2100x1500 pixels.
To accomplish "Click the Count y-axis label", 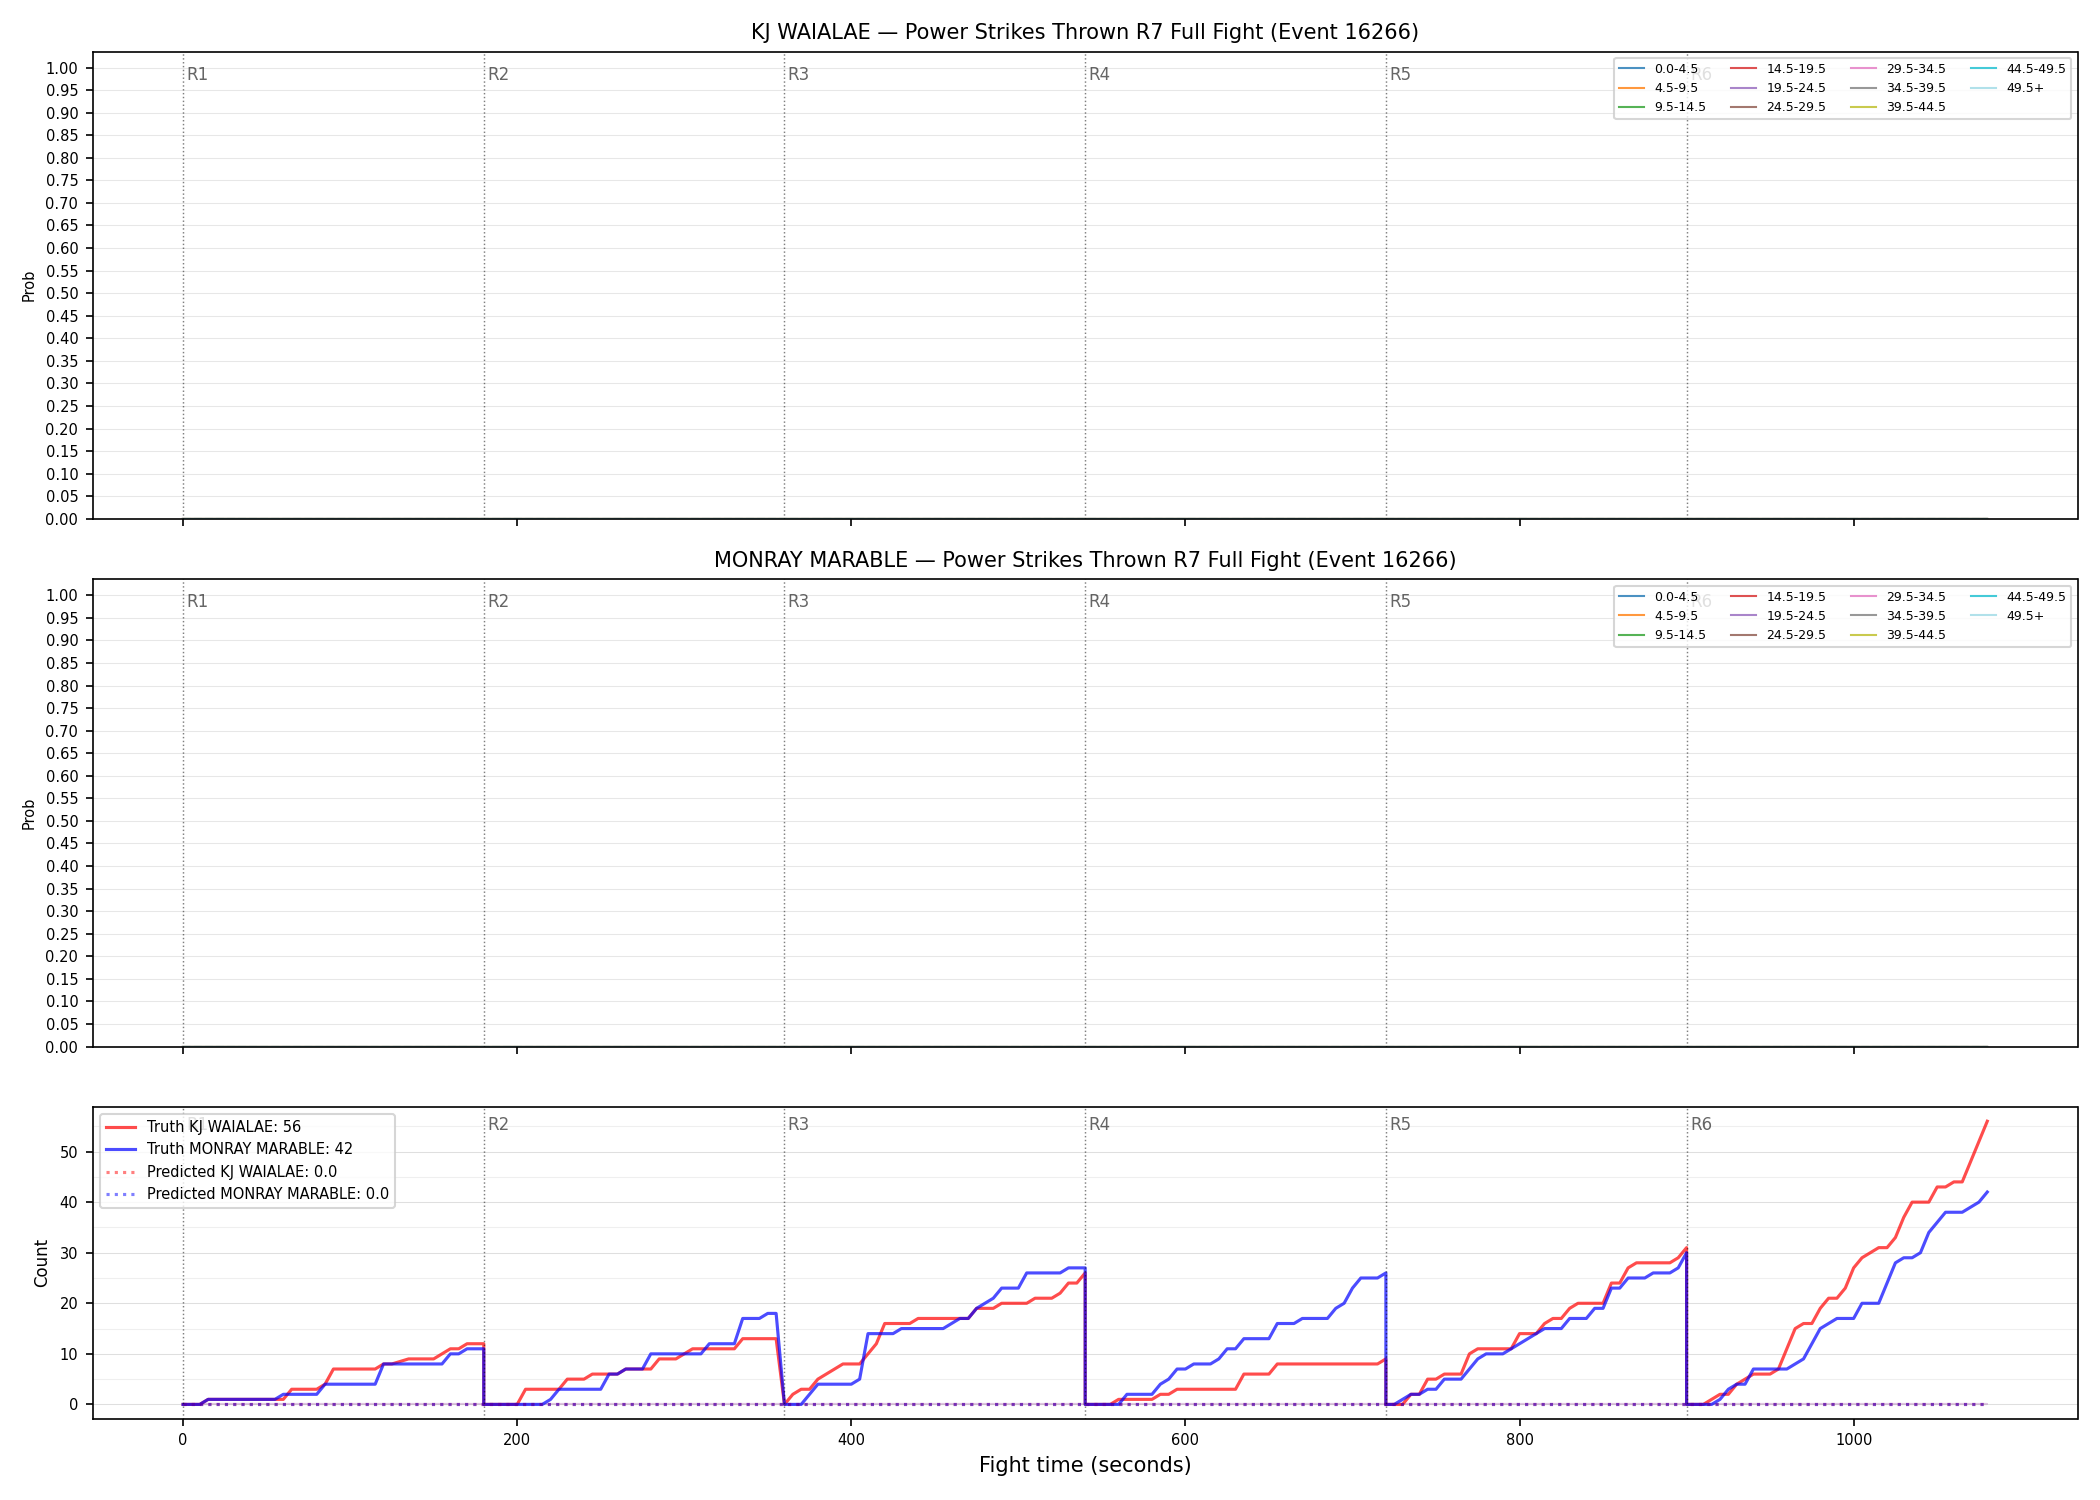I will point(41,1263).
